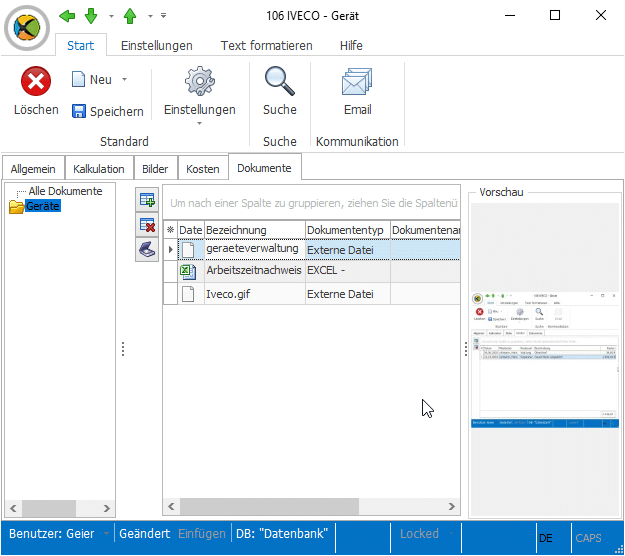Click the Suche magnifier icon
The height and width of the screenshot is (556, 625).
pos(279,81)
